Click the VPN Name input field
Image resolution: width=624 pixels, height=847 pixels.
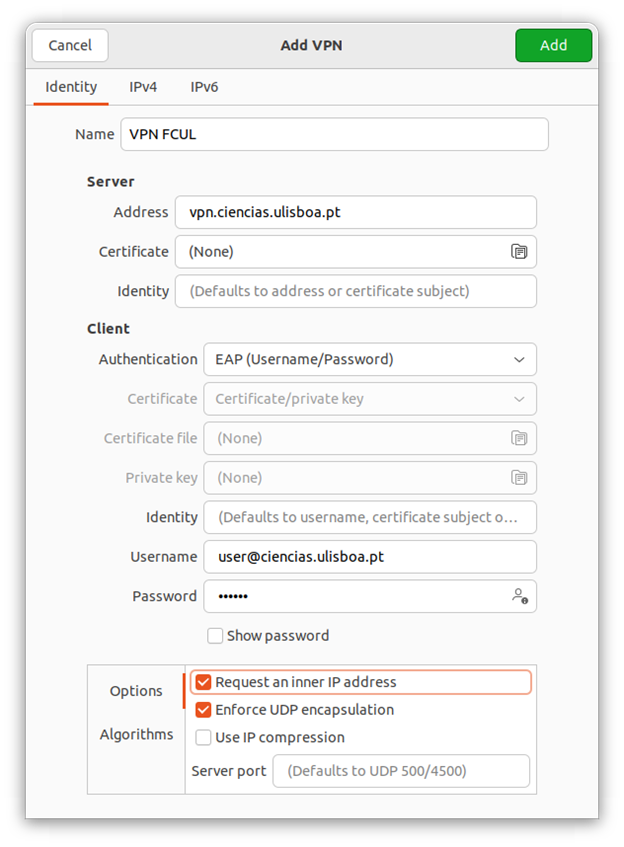[x=334, y=134]
